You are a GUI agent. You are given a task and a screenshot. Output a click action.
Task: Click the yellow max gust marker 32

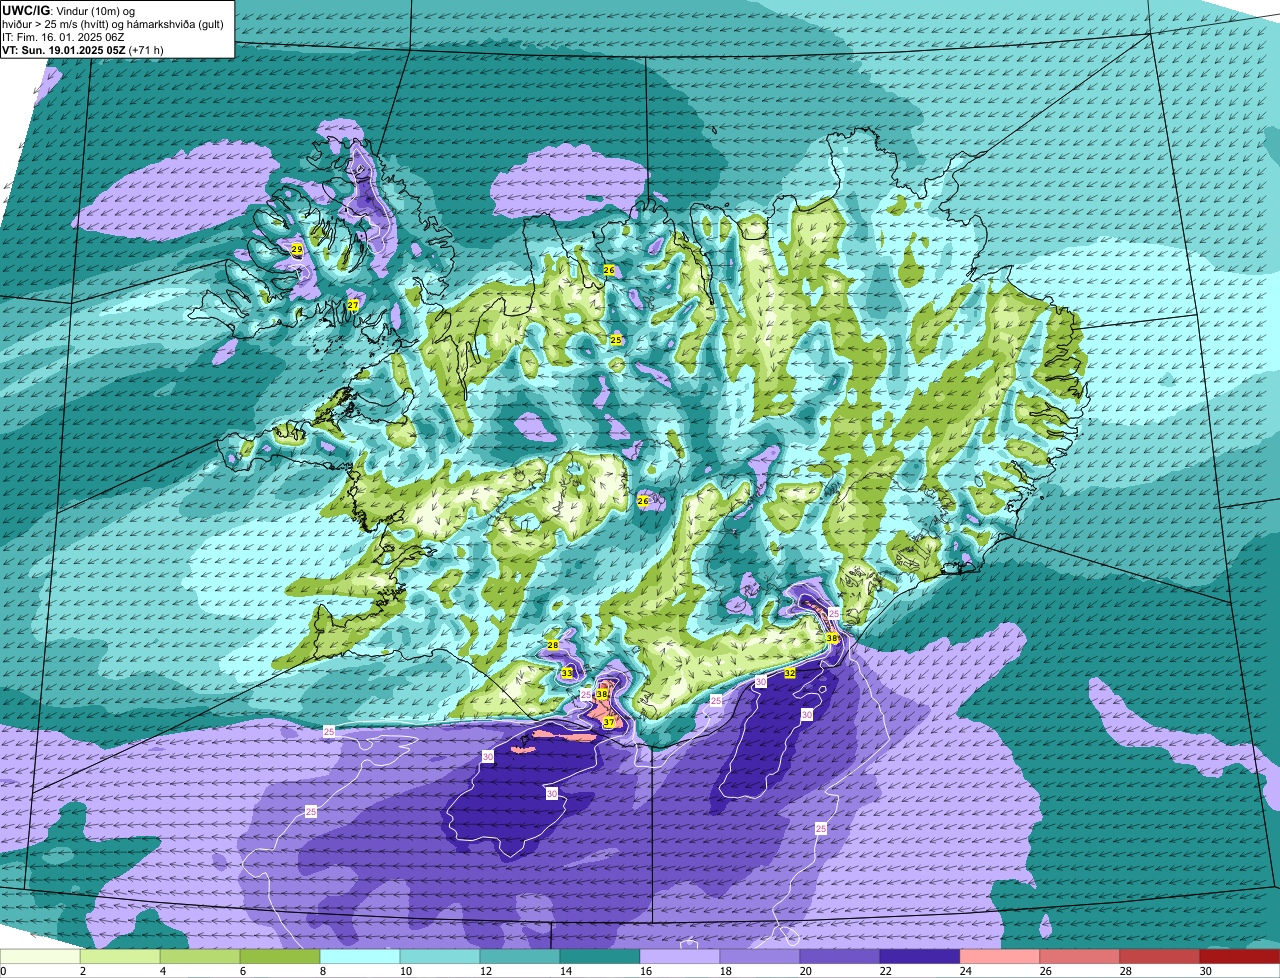pyautogui.click(x=789, y=673)
